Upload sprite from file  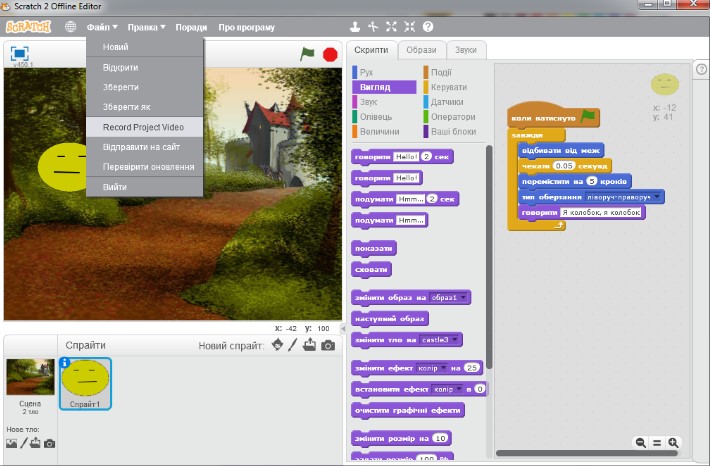tap(310, 345)
